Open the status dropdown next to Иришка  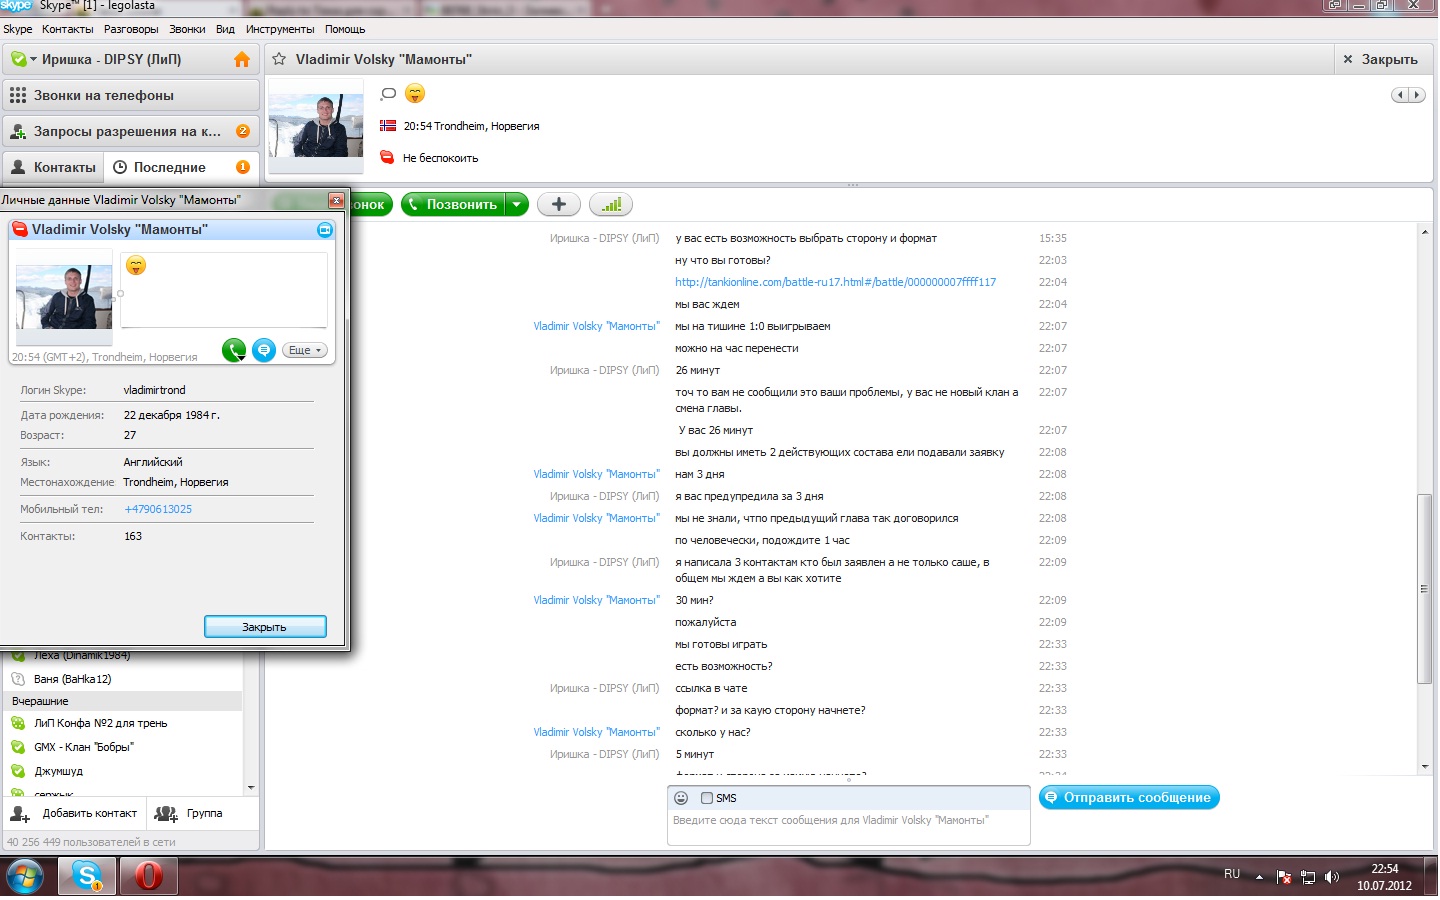point(24,59)
